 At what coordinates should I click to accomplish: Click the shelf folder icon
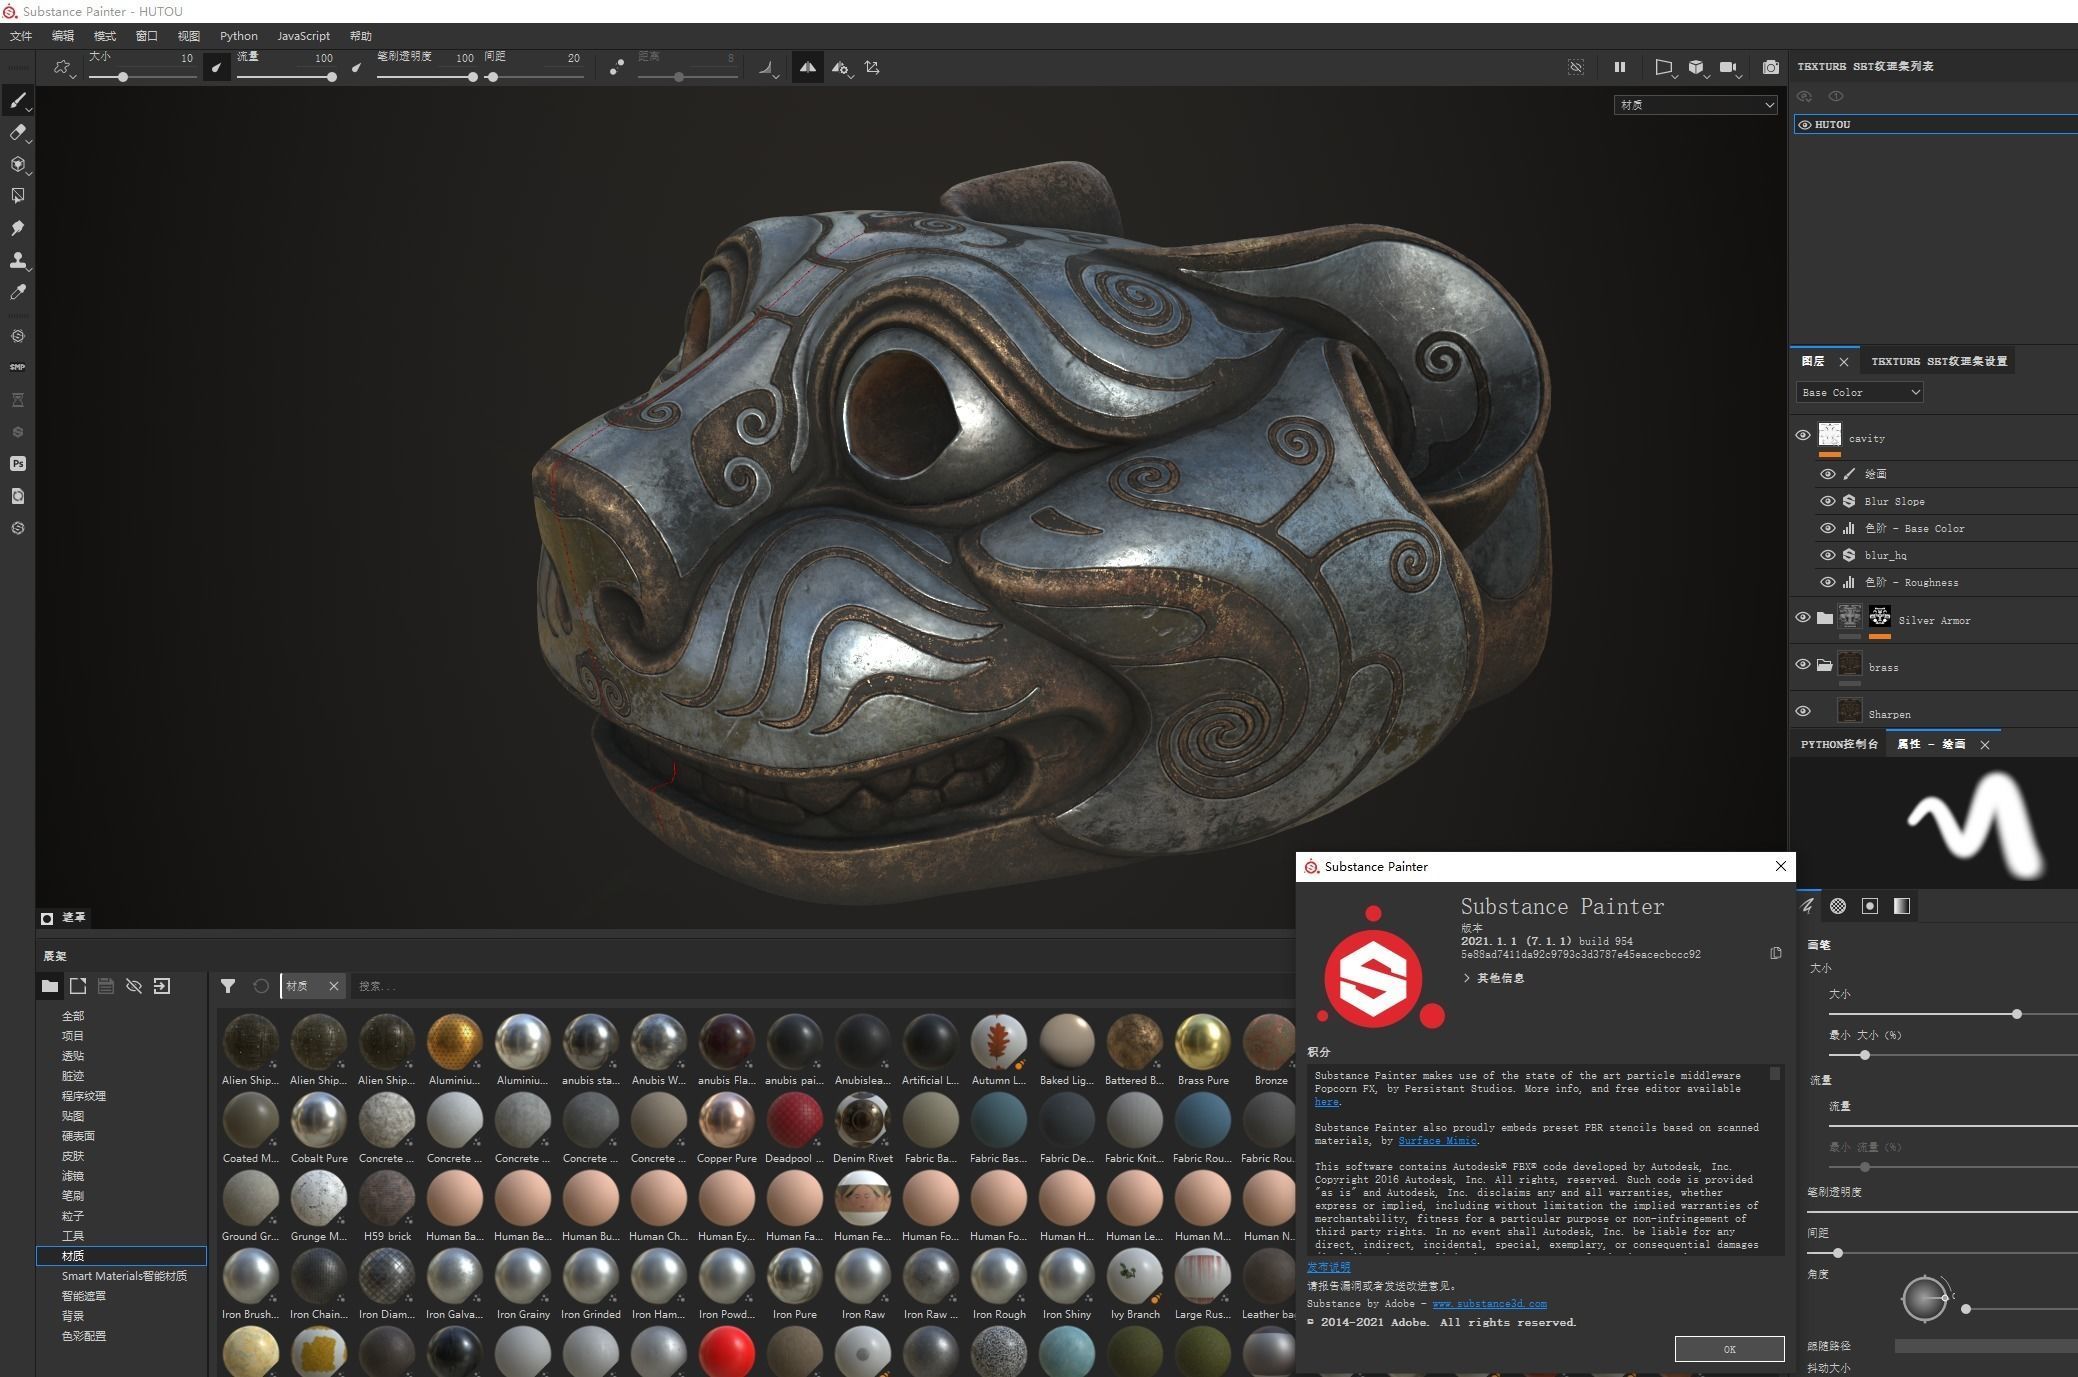pyautogui.click(x=49, y=986)
